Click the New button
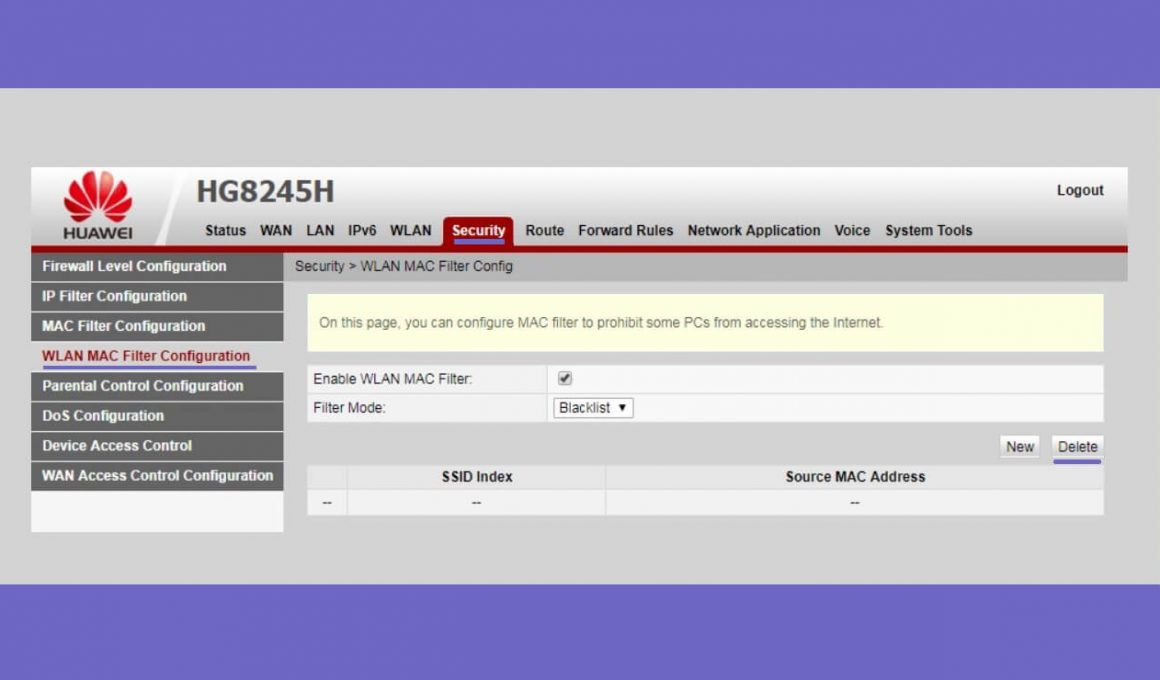The width and height of the screenshot is (1160, 680). [x=1019, y=447]
